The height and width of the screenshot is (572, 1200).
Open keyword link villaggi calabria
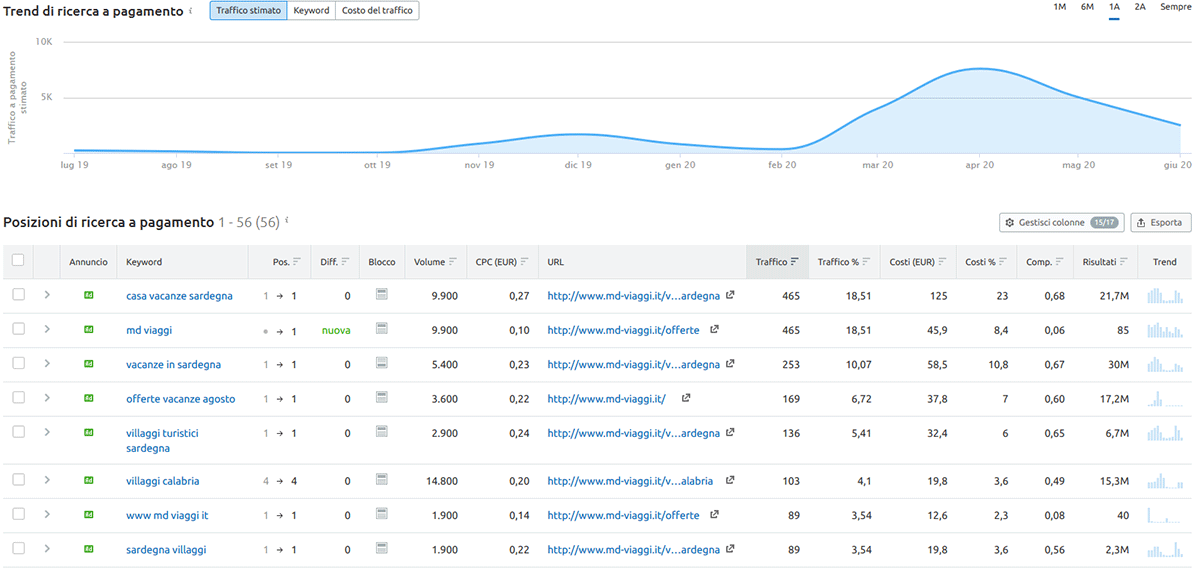coord(162,481)
